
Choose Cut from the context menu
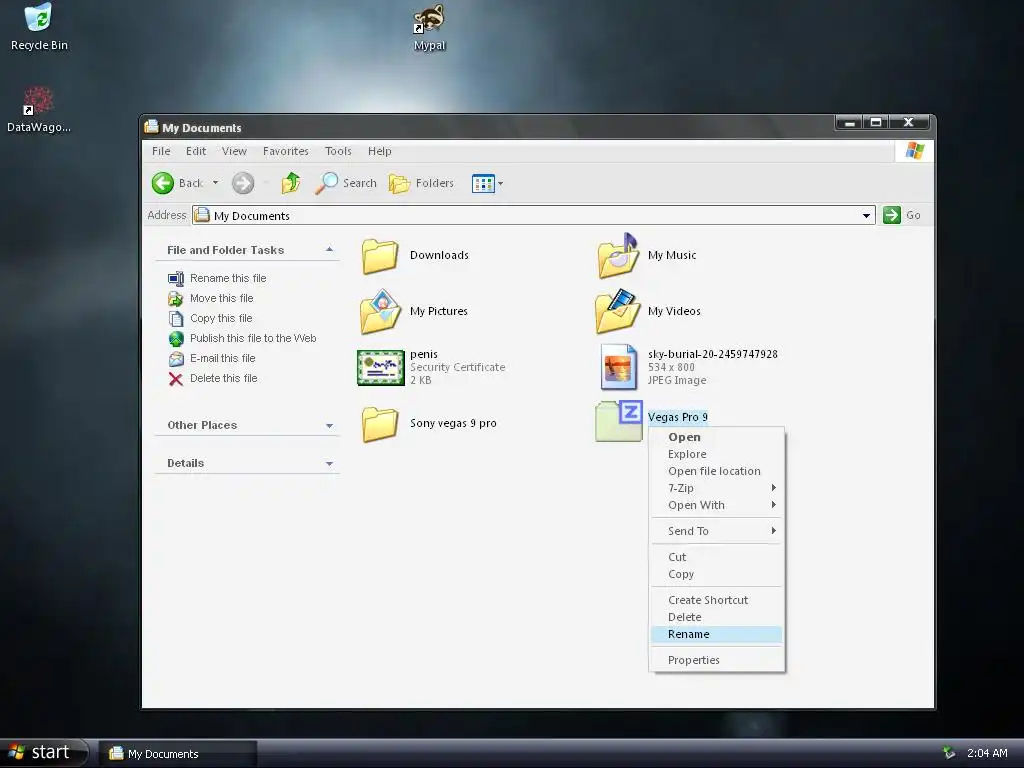[x=716, y=557]
